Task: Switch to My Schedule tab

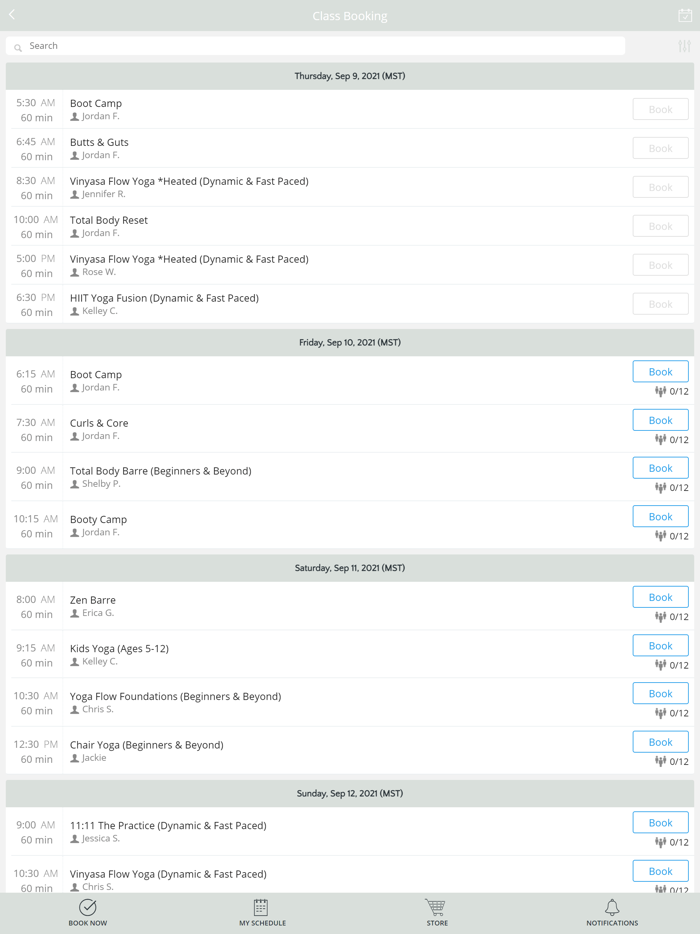Action: (262, 912)
